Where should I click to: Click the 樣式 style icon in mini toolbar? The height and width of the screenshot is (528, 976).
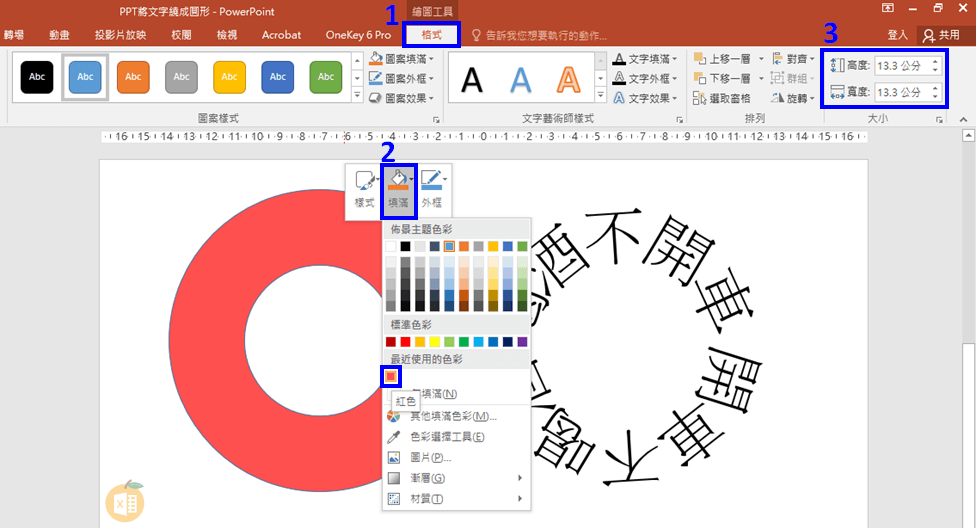click(x=364, y=181)
